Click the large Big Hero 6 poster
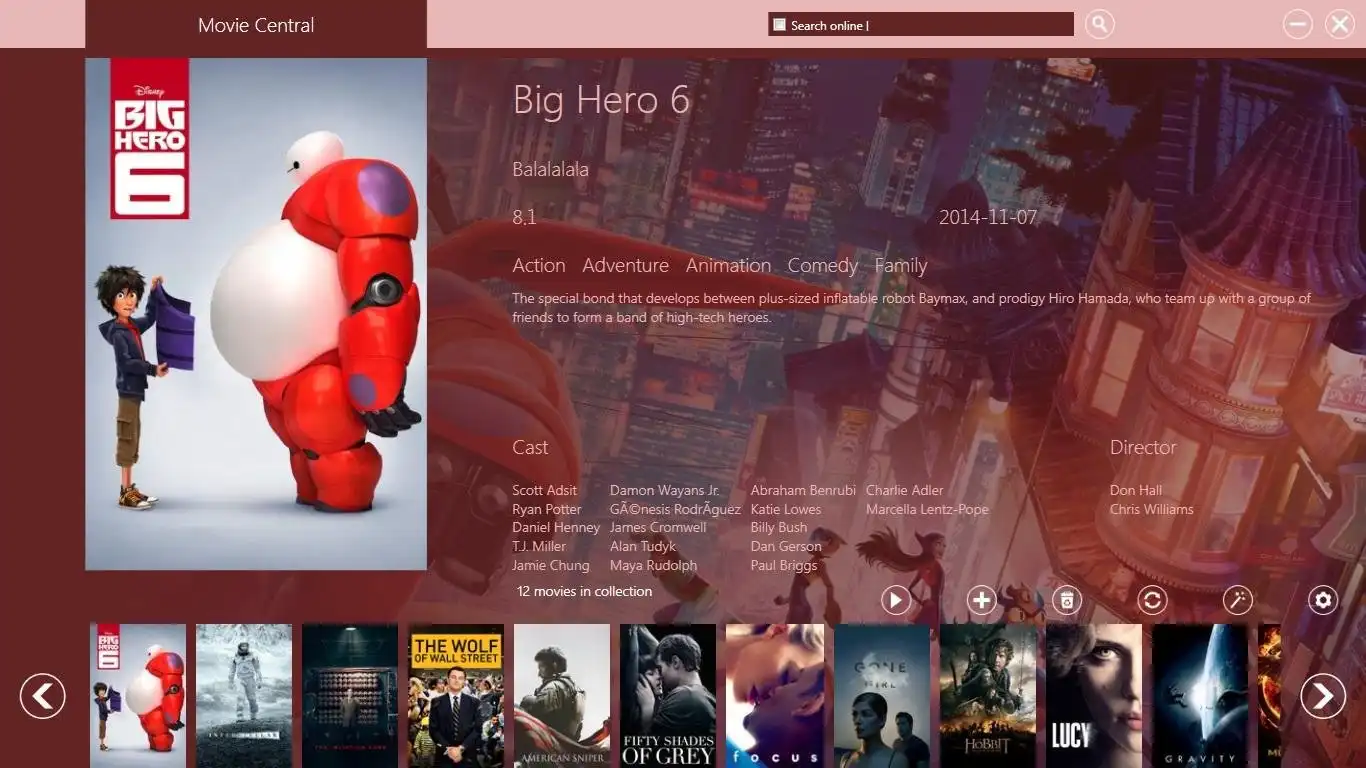 tap(256, 314)
